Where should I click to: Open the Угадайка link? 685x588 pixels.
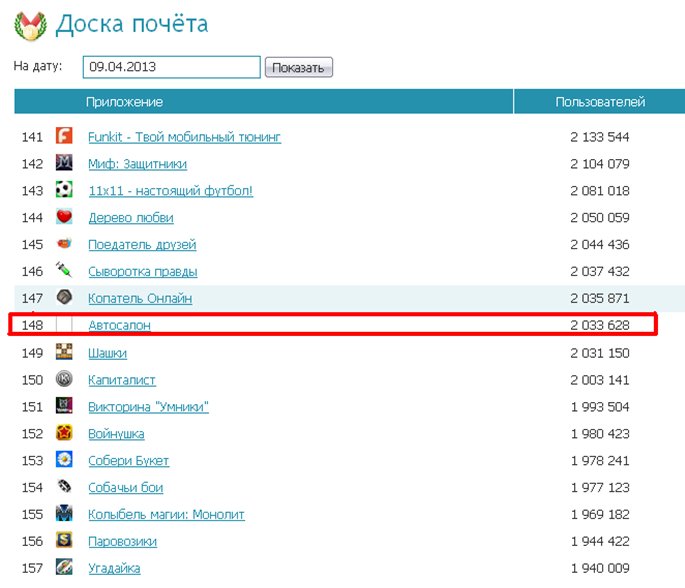click(114, 568)
